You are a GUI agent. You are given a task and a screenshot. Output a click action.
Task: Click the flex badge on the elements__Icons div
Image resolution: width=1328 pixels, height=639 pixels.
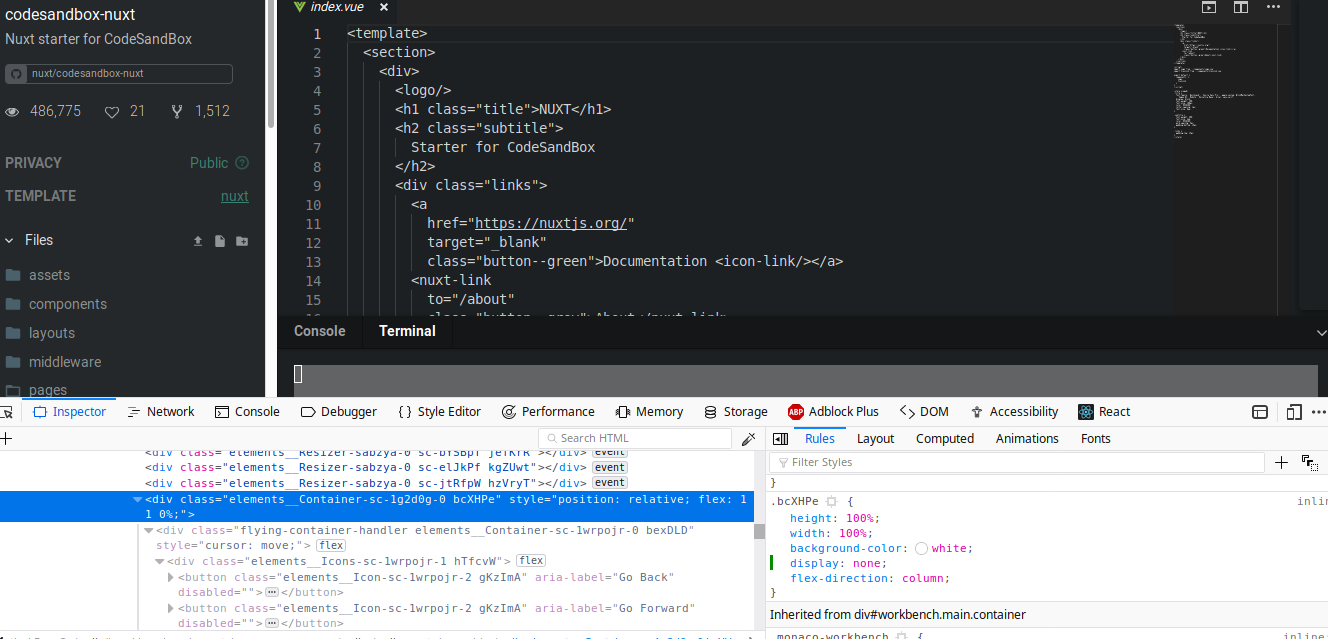tap(531, 561)
